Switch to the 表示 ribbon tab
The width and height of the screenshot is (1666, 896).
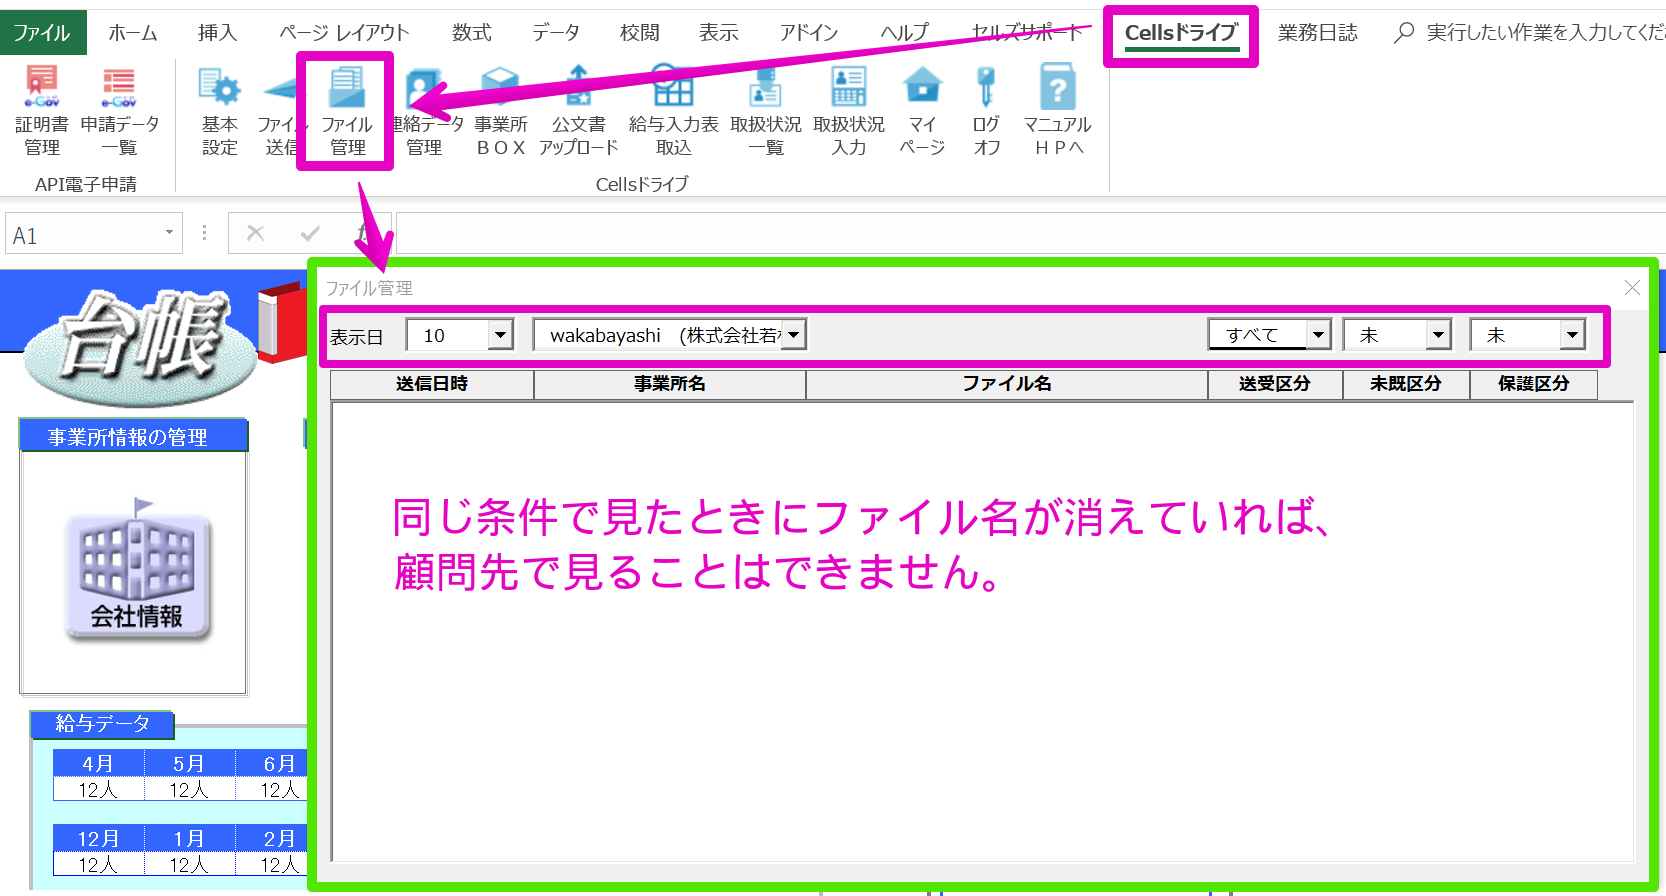coord(719,32)
